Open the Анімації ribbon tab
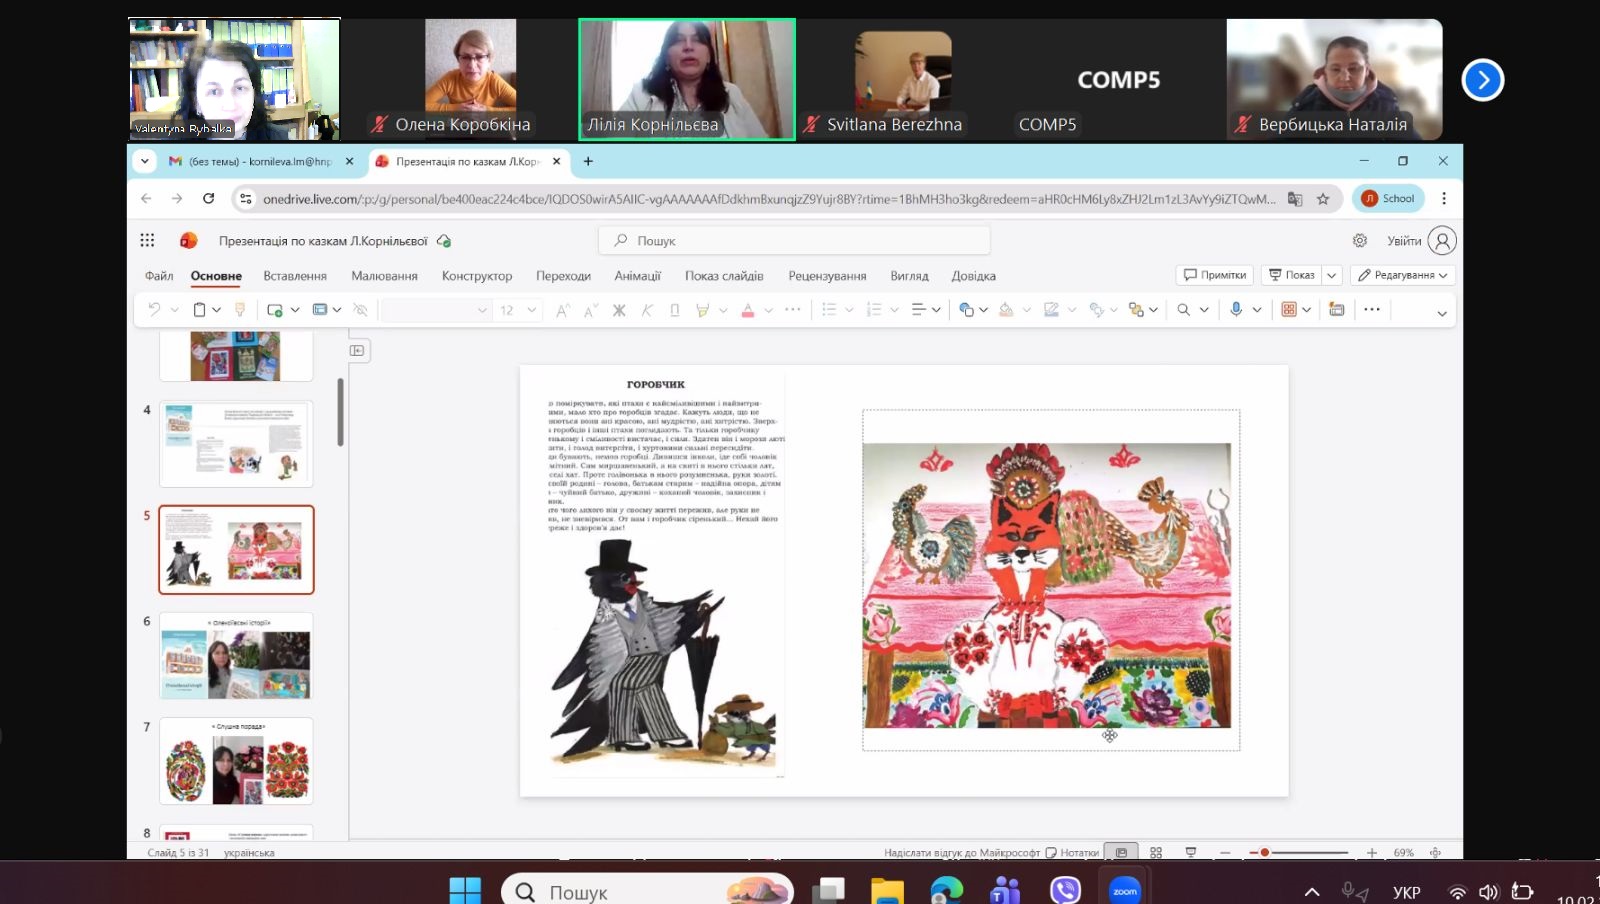Screen dimensions: 1600x904 click(x=637, y=276)
